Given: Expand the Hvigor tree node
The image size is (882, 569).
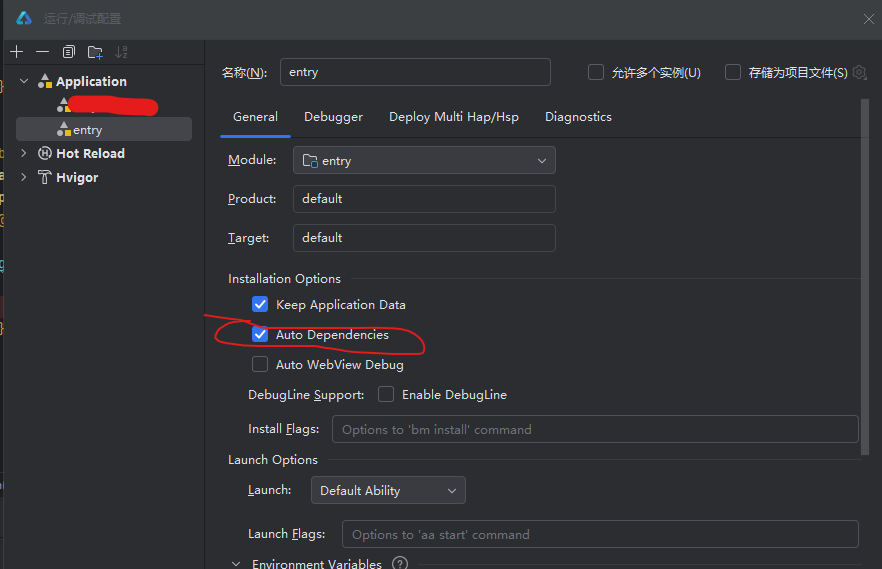Looking at the screenshot, I should (24, 177).
